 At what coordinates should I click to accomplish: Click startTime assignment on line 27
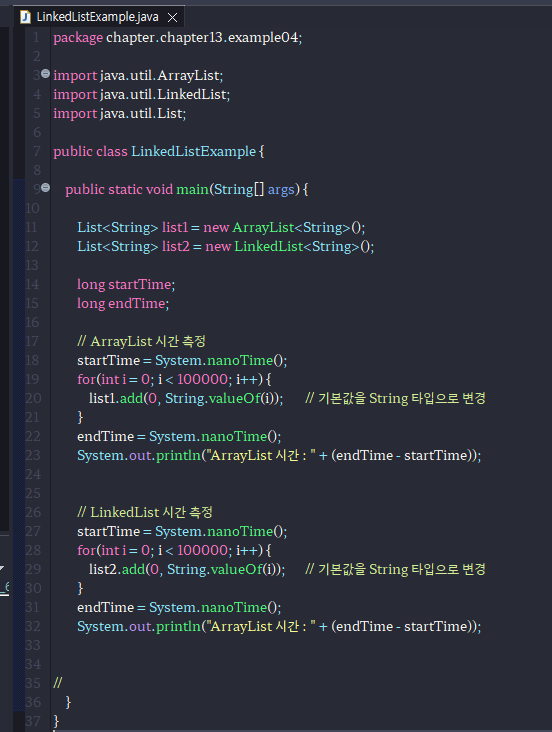(x=182, y=531)
